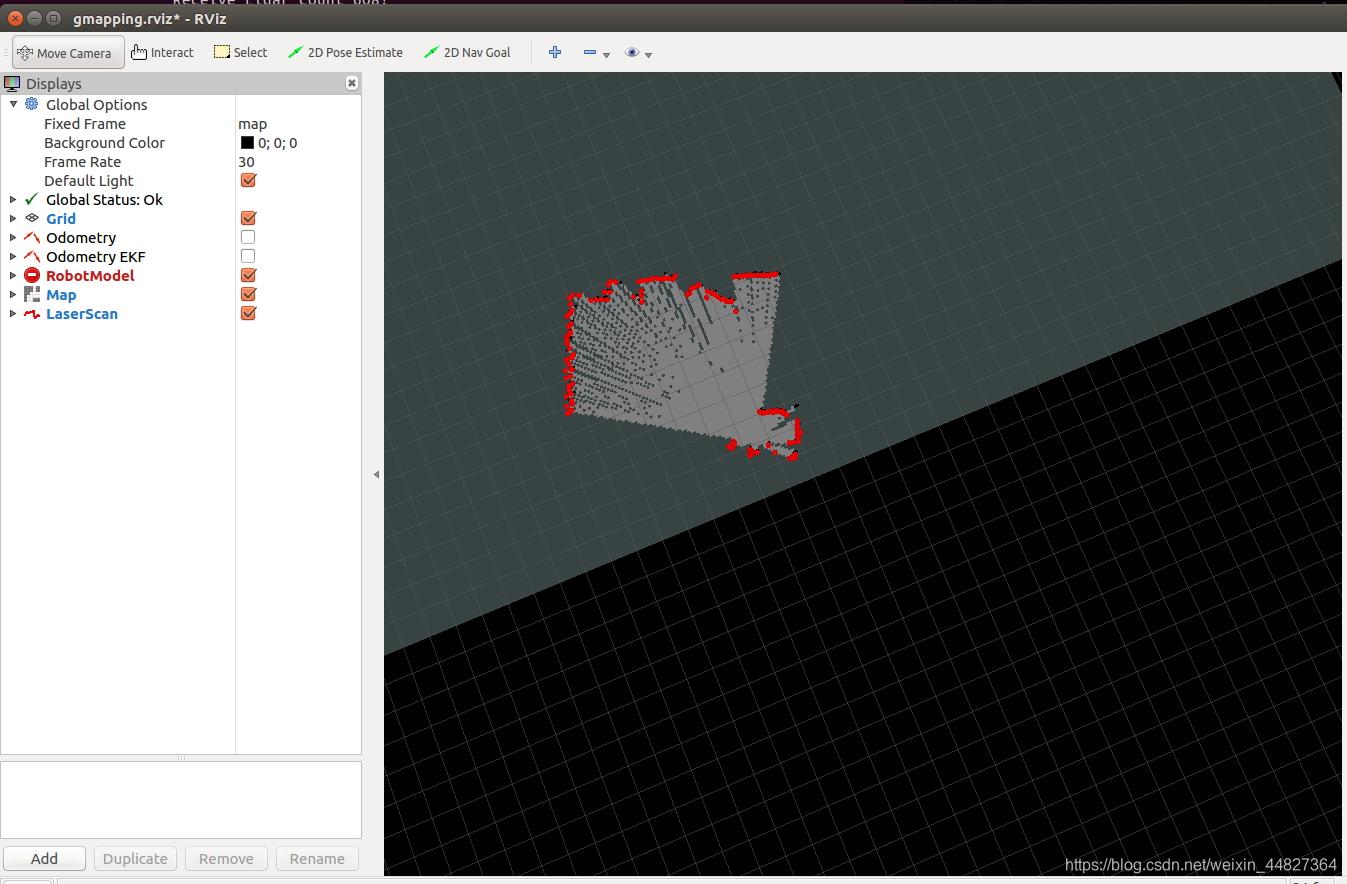Hide the Map display via checkbox
Screen dimensions: 1347x884
(x=248, y=294)
